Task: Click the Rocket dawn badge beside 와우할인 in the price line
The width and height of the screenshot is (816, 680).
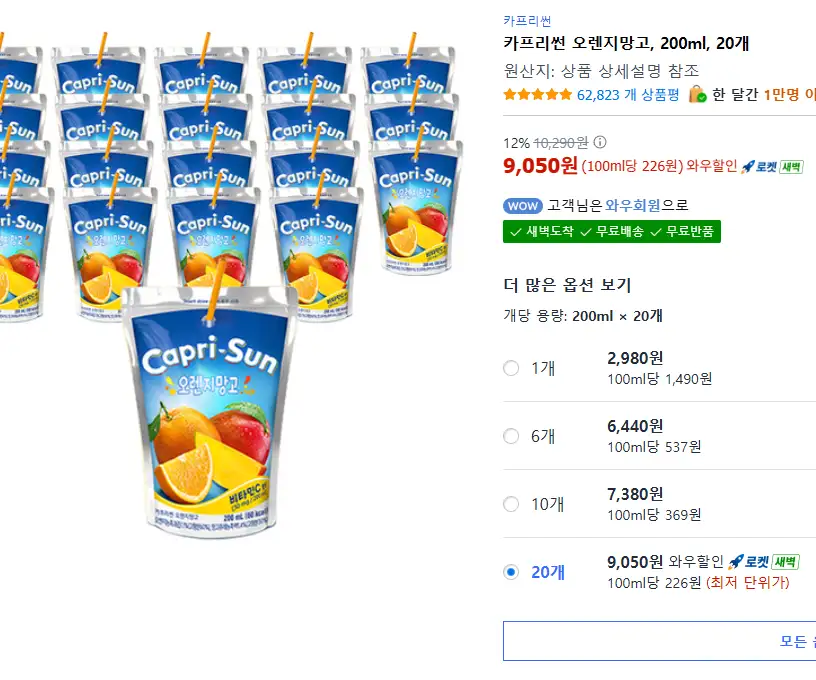Action: tap(772, 167)
